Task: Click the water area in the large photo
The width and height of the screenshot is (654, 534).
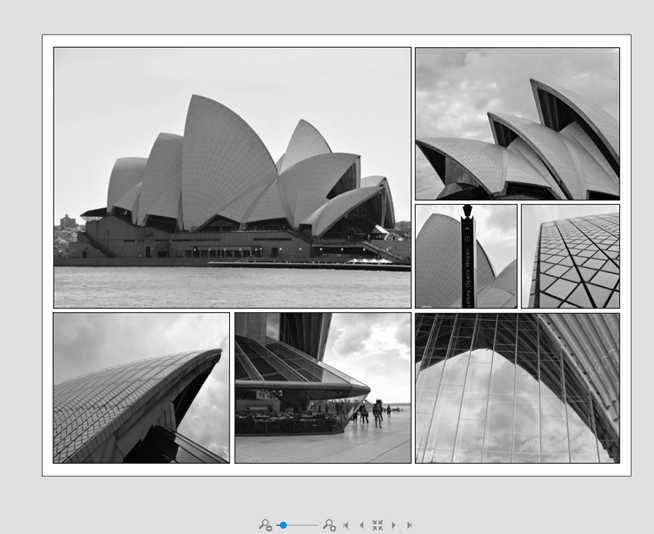Action: pyautogui.click(x=232, y=288)
